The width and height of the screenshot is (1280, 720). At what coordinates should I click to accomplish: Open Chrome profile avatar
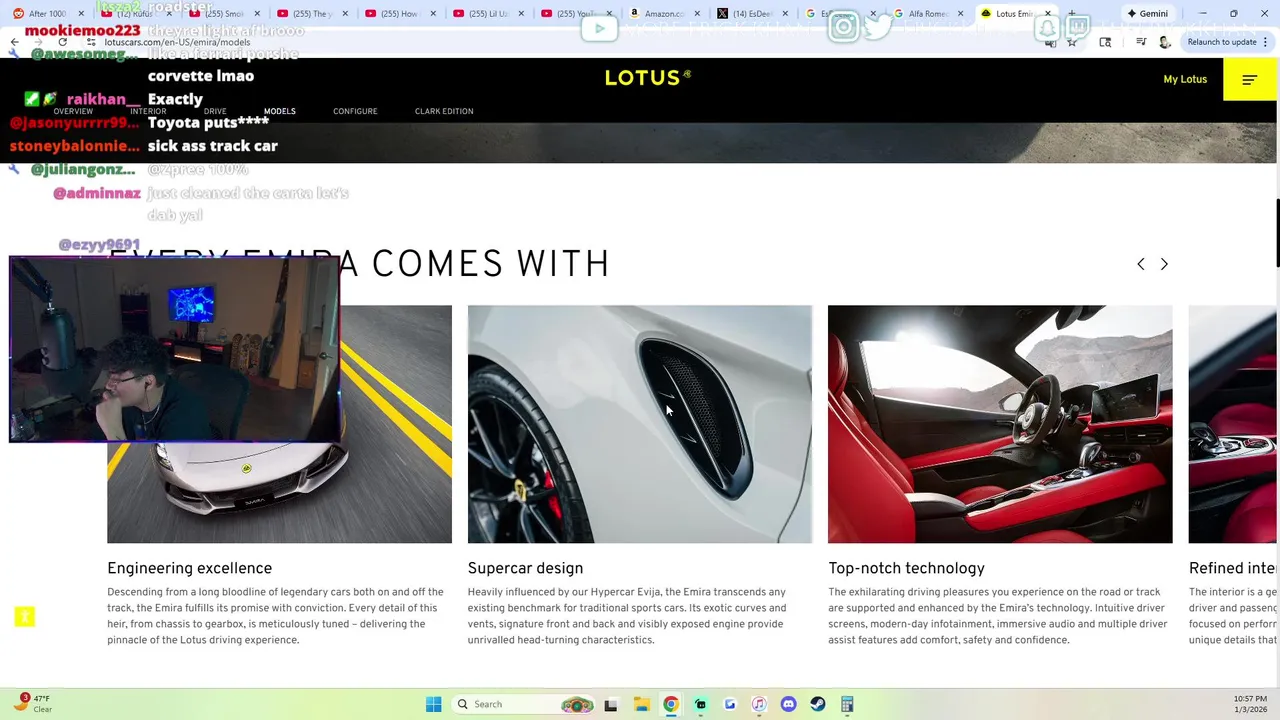[x=1164, y=42]
